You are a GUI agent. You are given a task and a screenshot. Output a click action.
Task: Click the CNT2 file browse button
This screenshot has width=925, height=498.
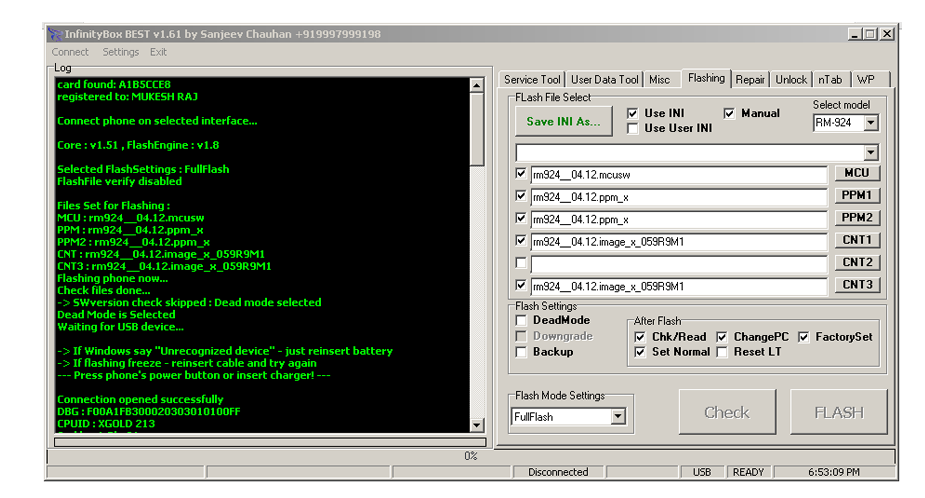click(857, 262)
